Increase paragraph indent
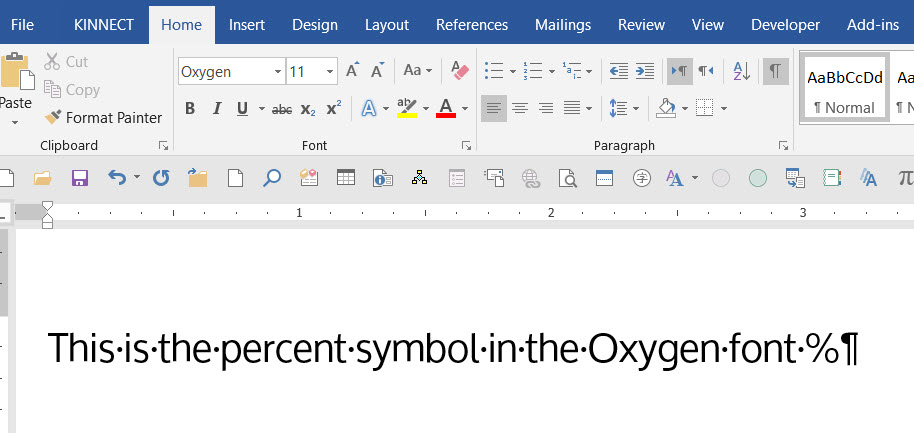 [x=644, y=71]
